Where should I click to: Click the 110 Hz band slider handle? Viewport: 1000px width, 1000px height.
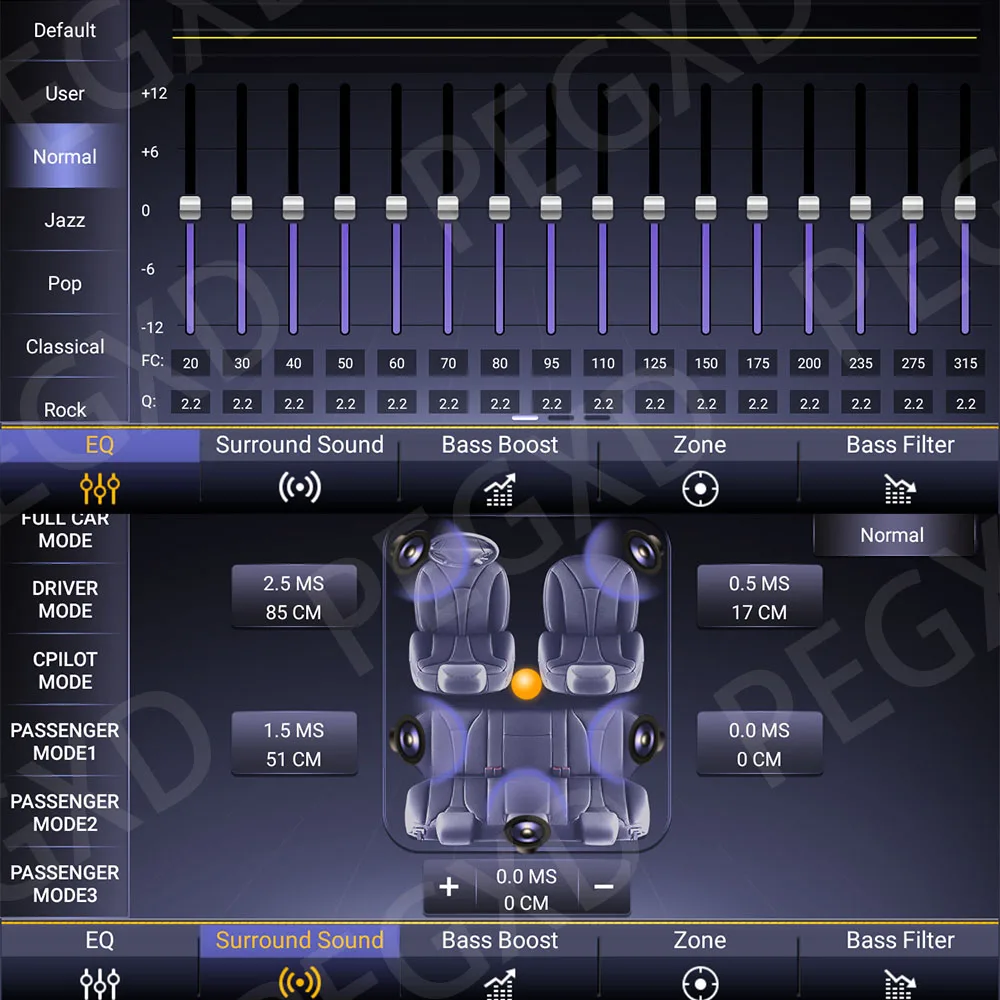tap(603, 208)
